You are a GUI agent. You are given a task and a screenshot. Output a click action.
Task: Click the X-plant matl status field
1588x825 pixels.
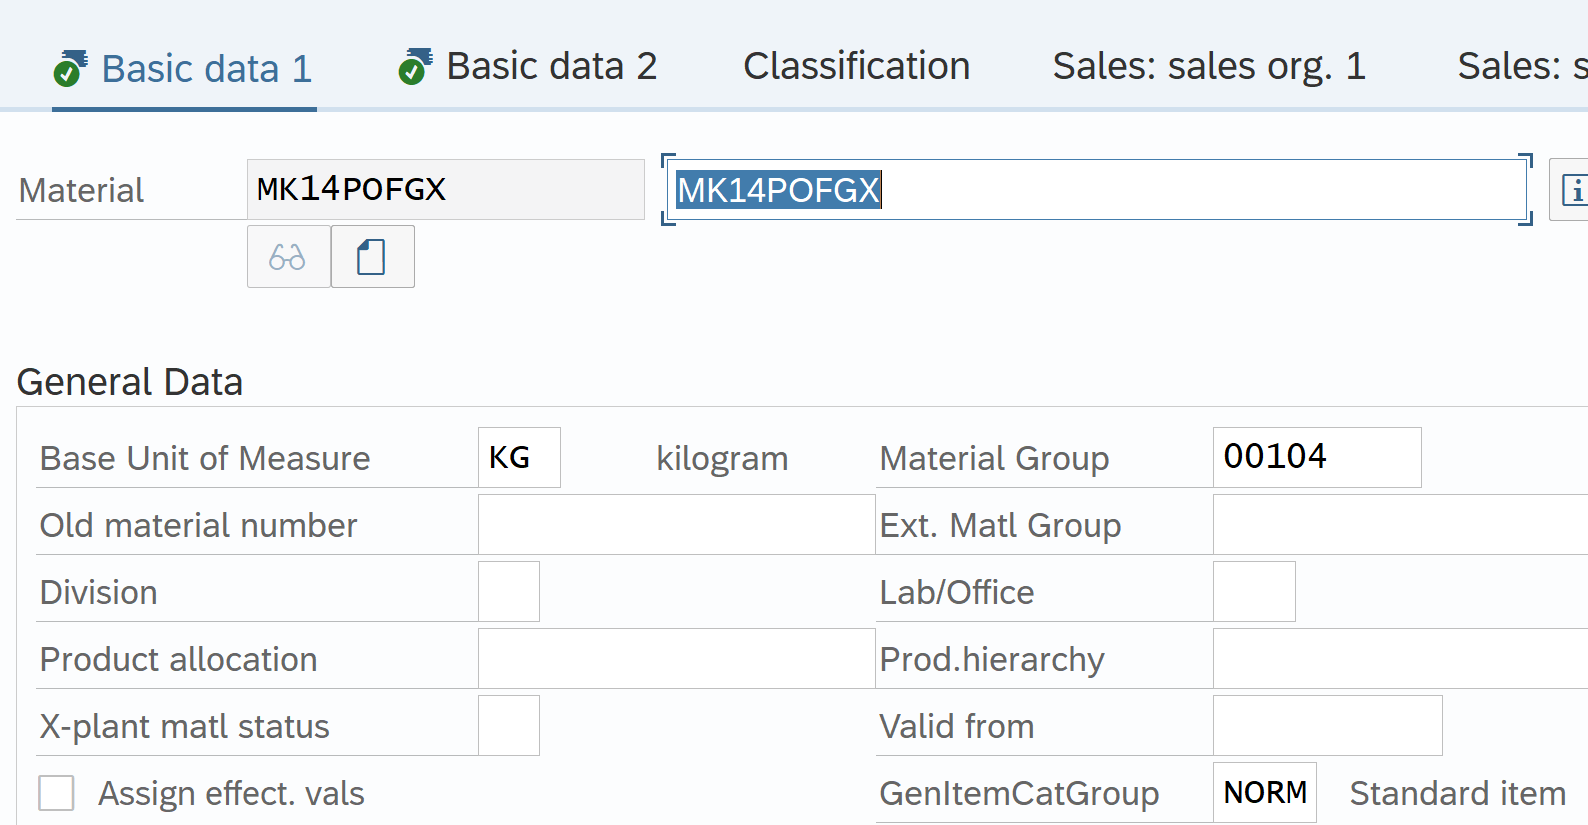(x=508, y=726)
